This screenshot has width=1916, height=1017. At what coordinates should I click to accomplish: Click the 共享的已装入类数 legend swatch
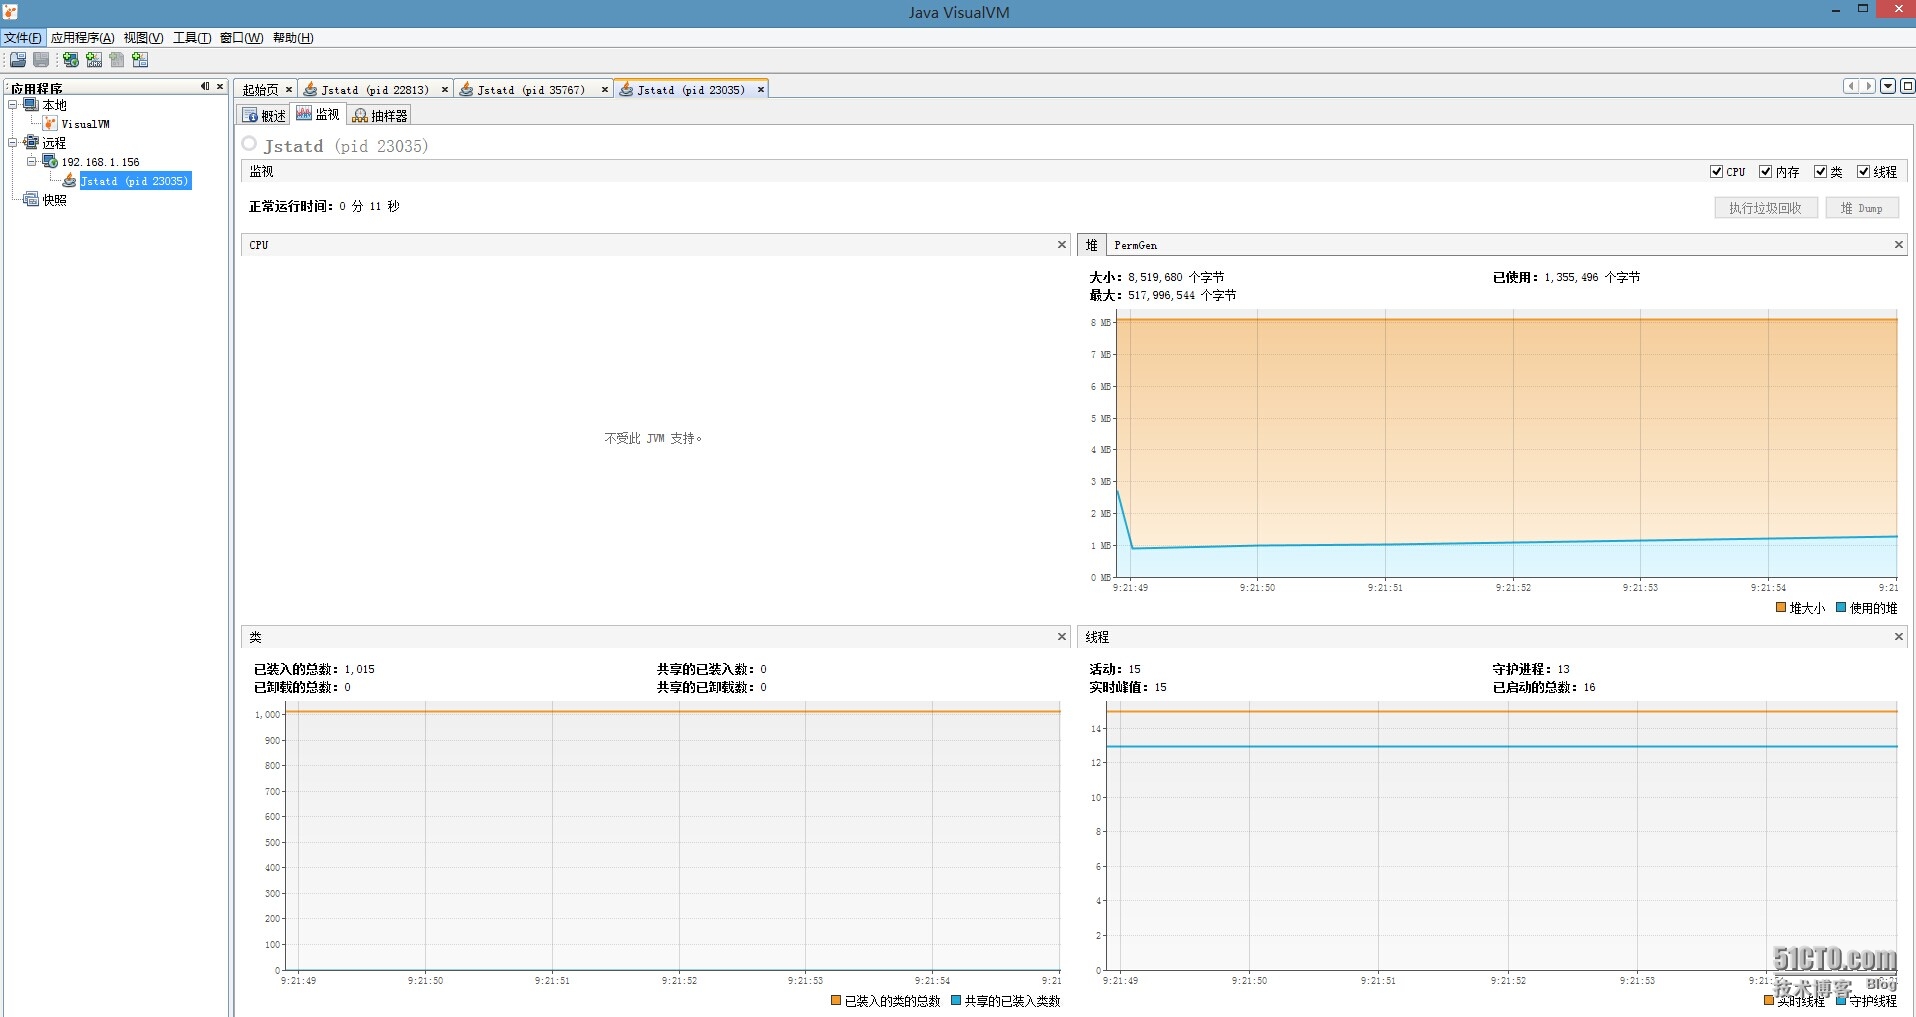coord(956,1001)
